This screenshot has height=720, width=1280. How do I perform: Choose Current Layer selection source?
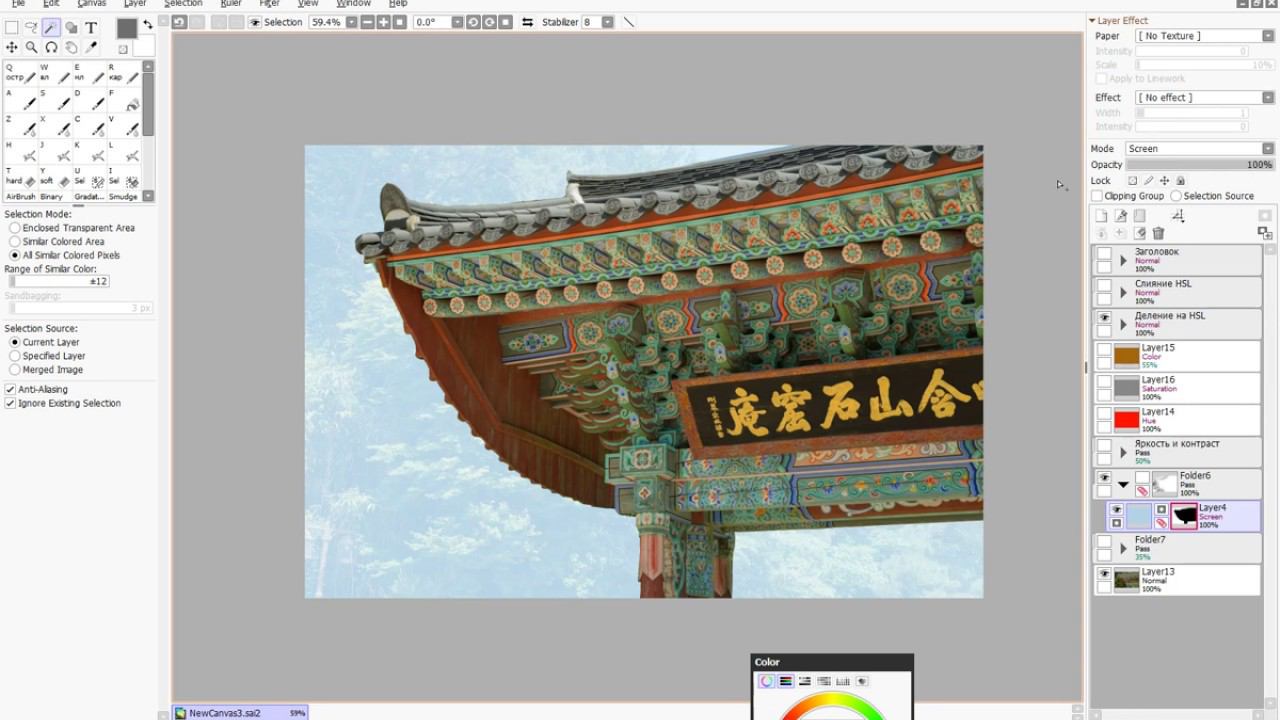click(x=15, y=342)
